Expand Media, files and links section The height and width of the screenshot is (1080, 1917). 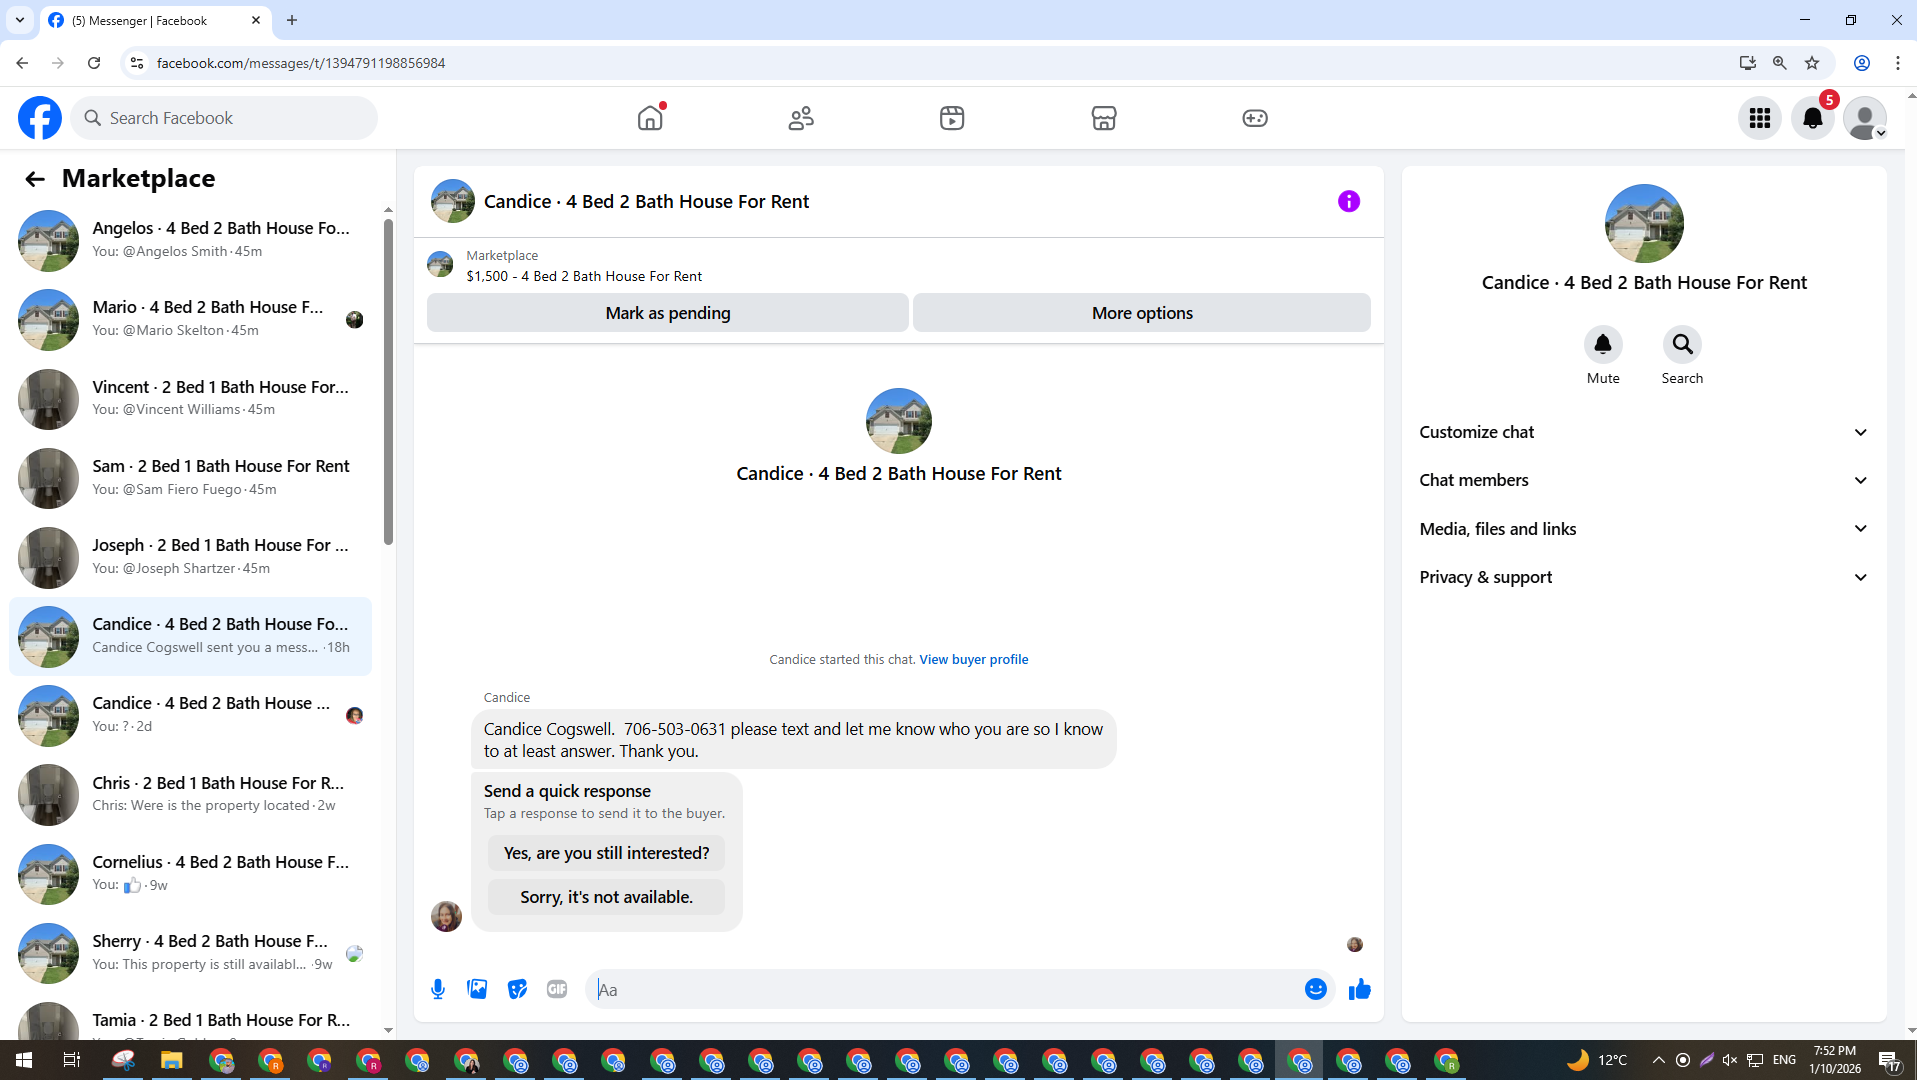[x=1644, y=529]
